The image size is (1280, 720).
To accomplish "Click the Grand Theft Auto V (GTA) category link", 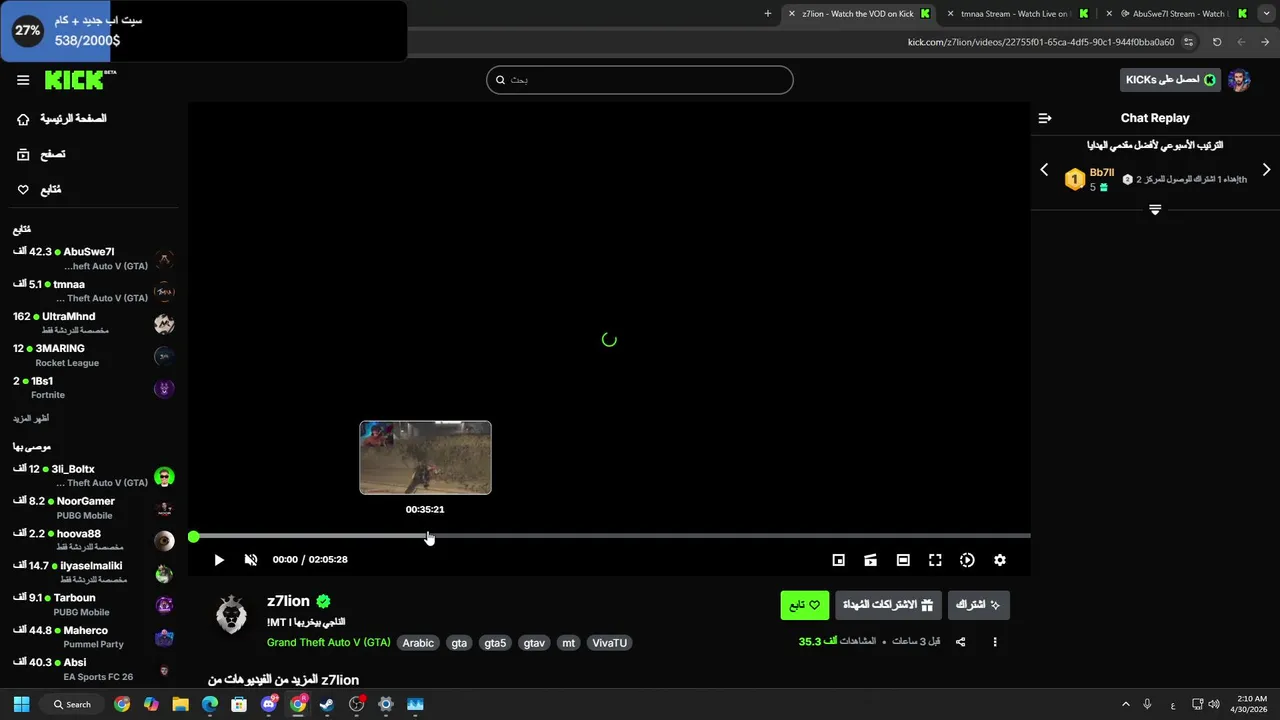I will [x=329, y=643].
